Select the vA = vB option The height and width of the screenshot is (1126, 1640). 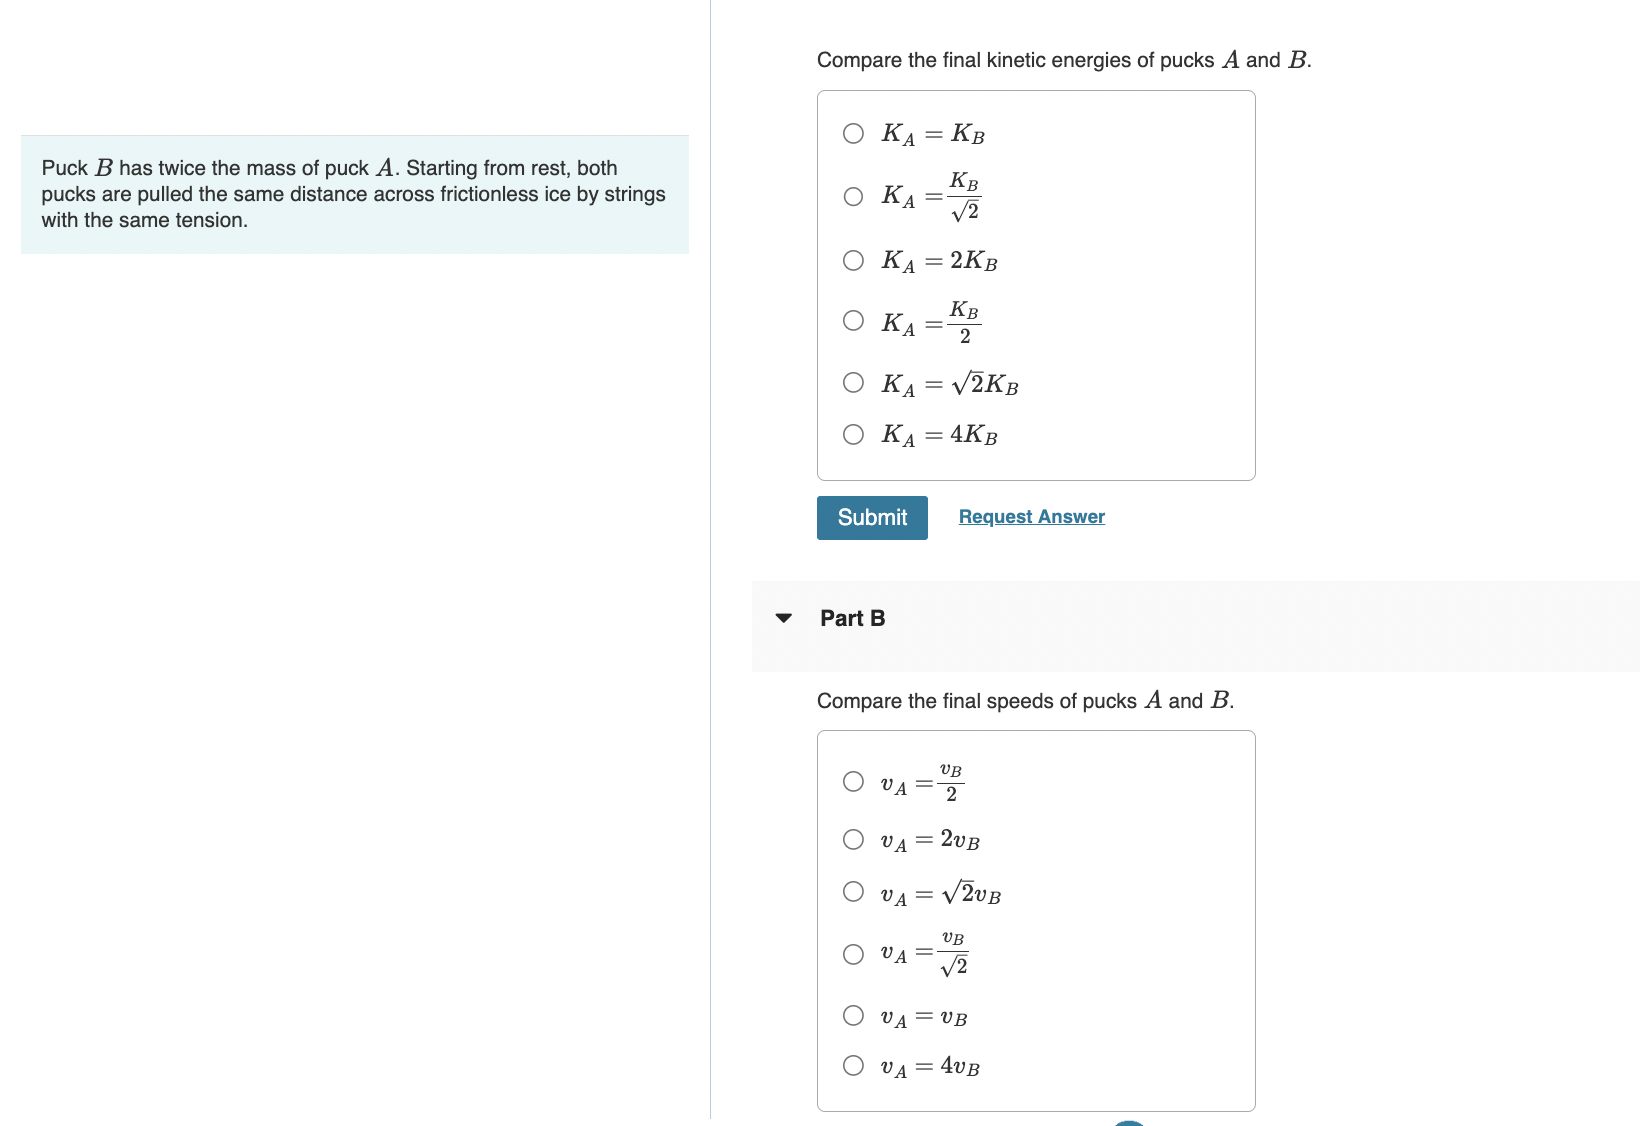pos(852,1015)
